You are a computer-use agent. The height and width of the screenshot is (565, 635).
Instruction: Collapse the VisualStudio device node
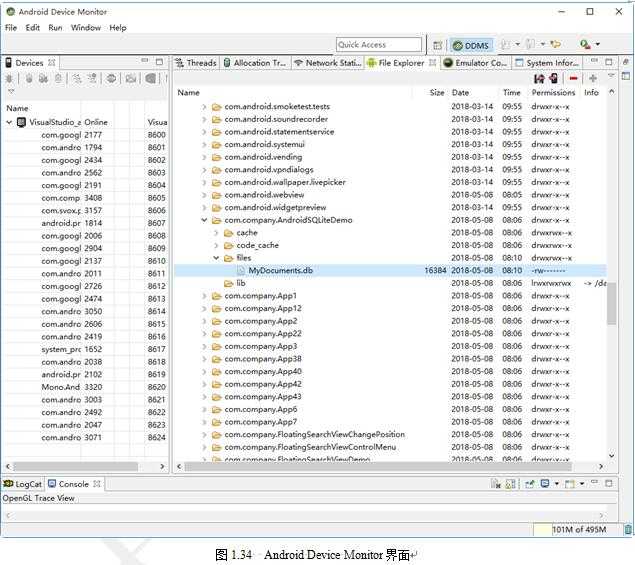tap(9, 122)
